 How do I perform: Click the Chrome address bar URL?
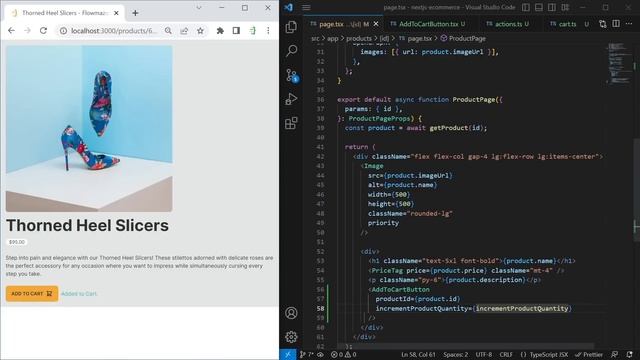tap(113, 31)
